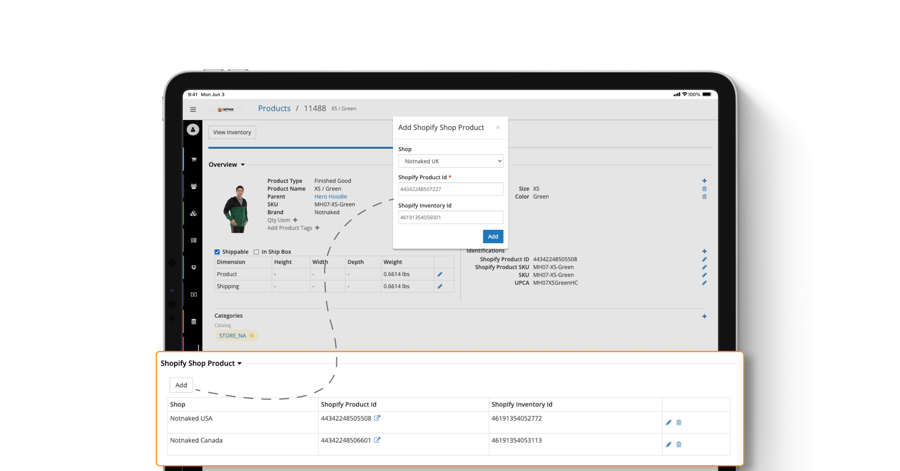Click plus icon next to Add Product Tags
Image resolution: width=900 pixels, height=471 pixels.
tap(318, 228)
